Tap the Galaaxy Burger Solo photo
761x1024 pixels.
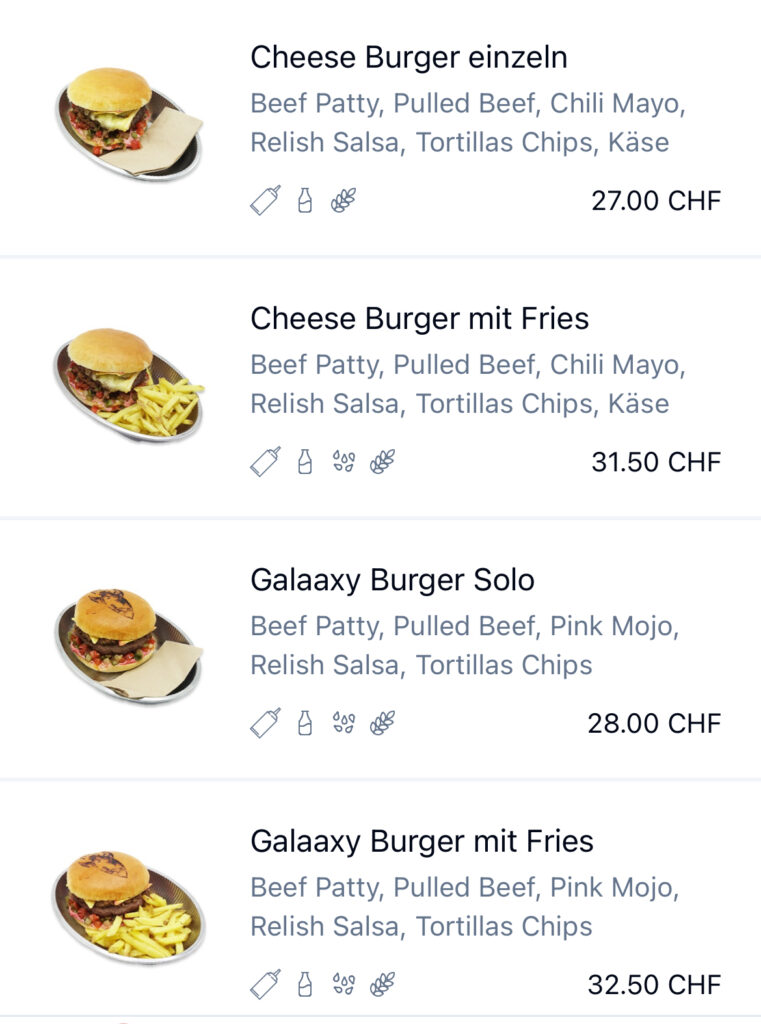tap(128, 645)
